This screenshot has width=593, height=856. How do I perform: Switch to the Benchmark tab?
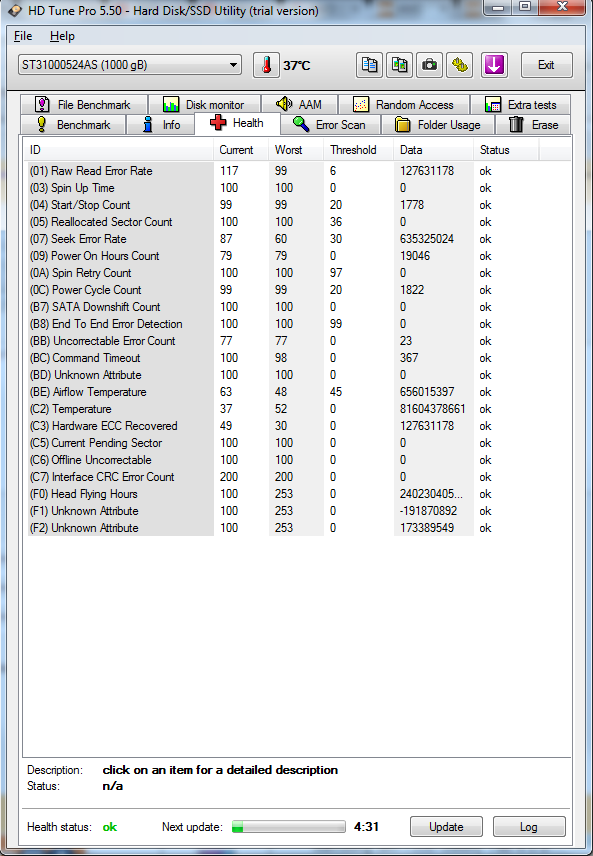point(73,124)
